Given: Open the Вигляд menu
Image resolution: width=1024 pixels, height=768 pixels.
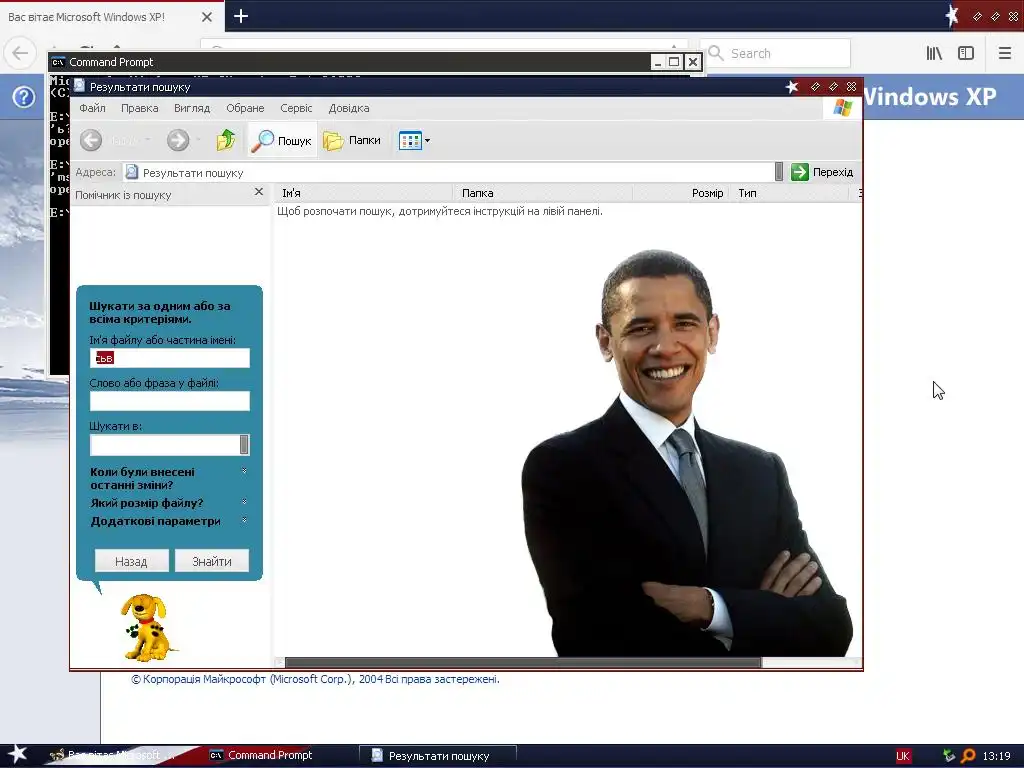Looking at the screenshot, I should coord(192,108).
